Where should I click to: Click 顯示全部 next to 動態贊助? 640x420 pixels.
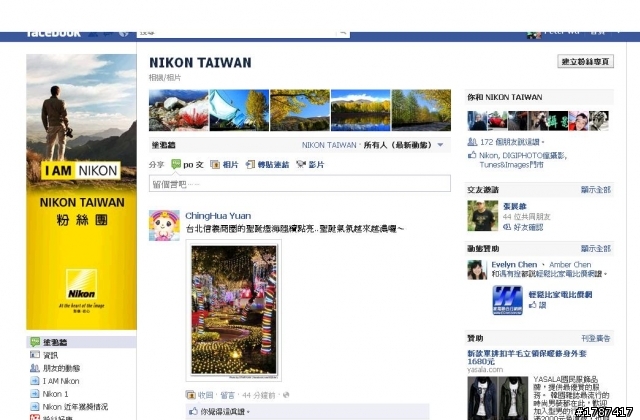click(x=596, y=249)
